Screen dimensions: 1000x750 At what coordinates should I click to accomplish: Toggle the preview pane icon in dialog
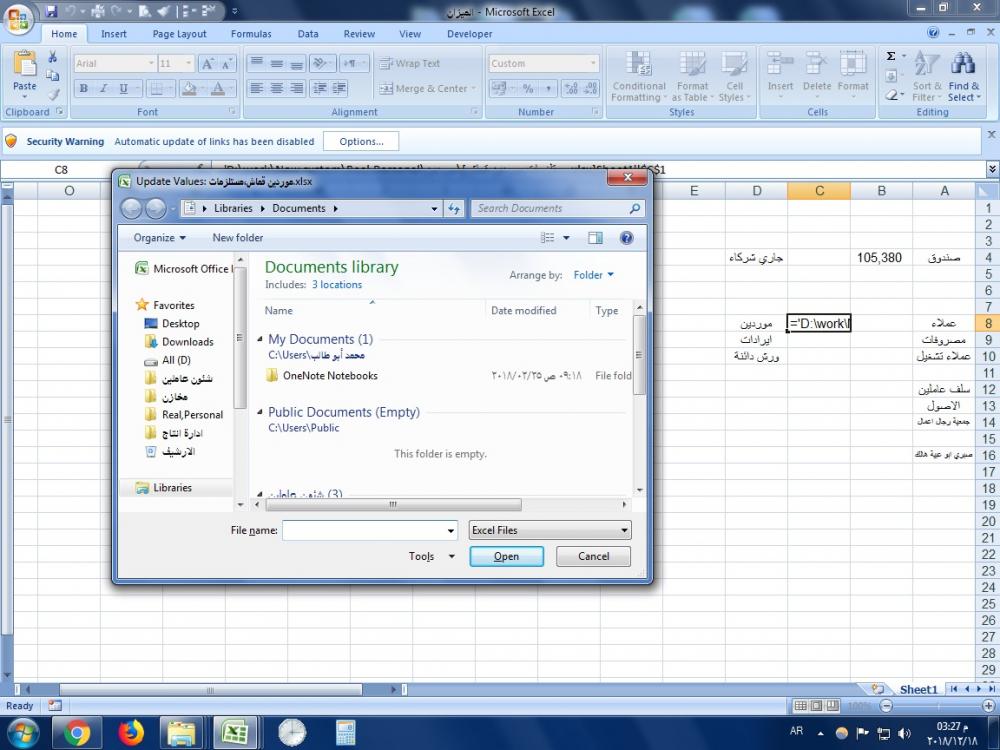click(x=595, y=238)
